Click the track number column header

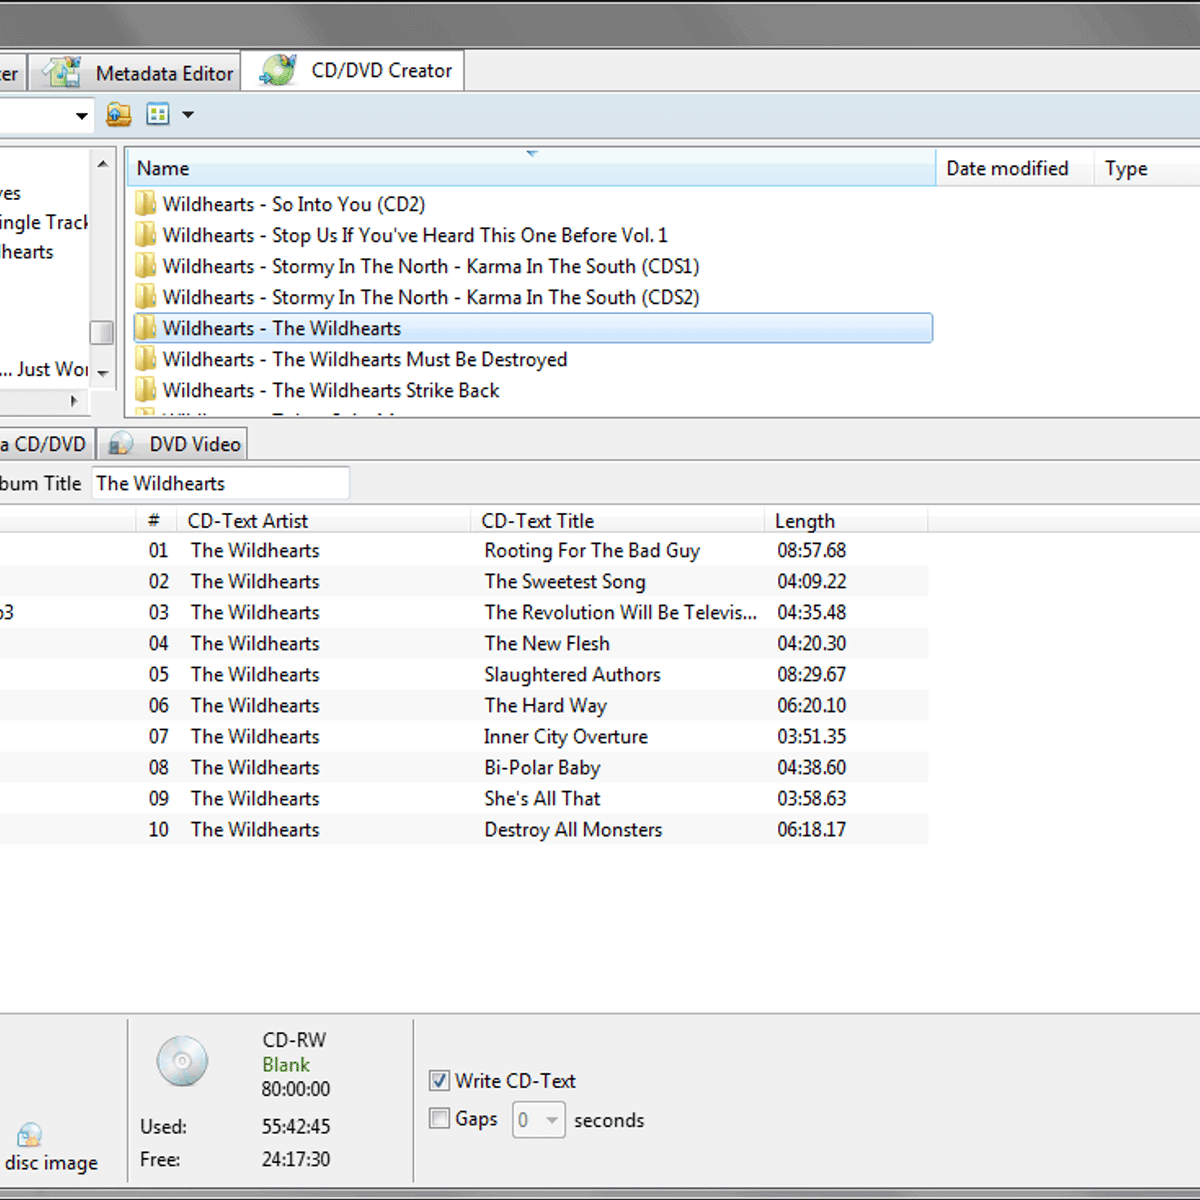pos(156,521)
